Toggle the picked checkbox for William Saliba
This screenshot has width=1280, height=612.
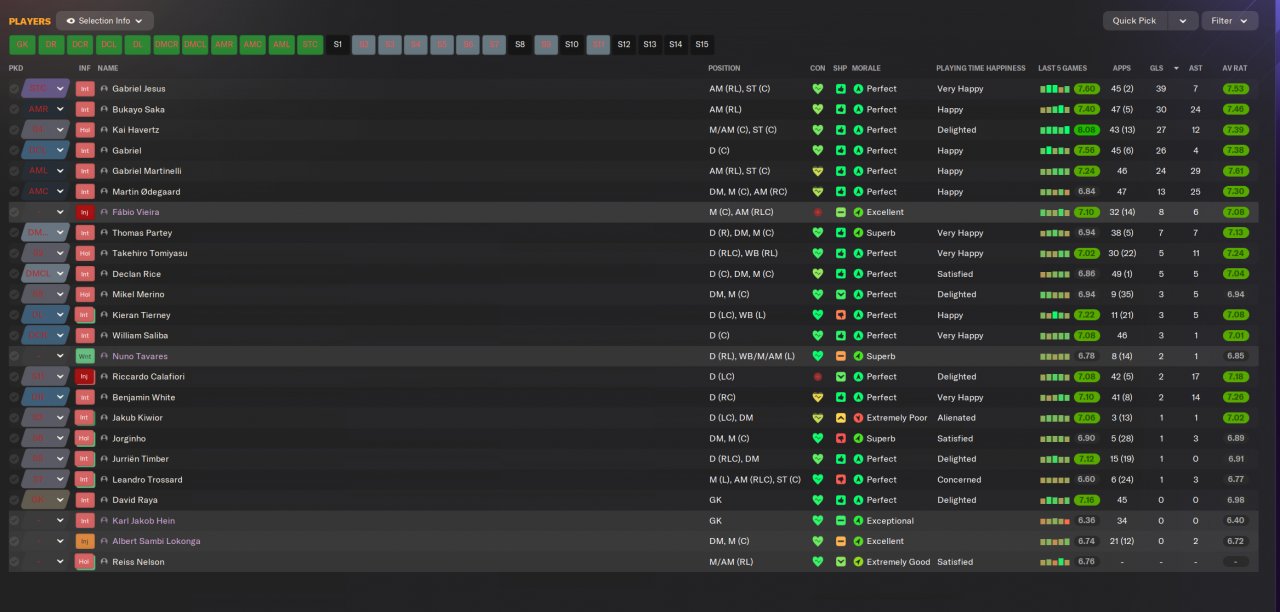coord(14,335)
